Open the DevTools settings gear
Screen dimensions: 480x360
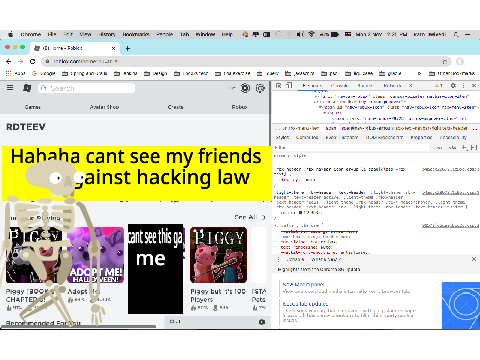pos(453,86)
